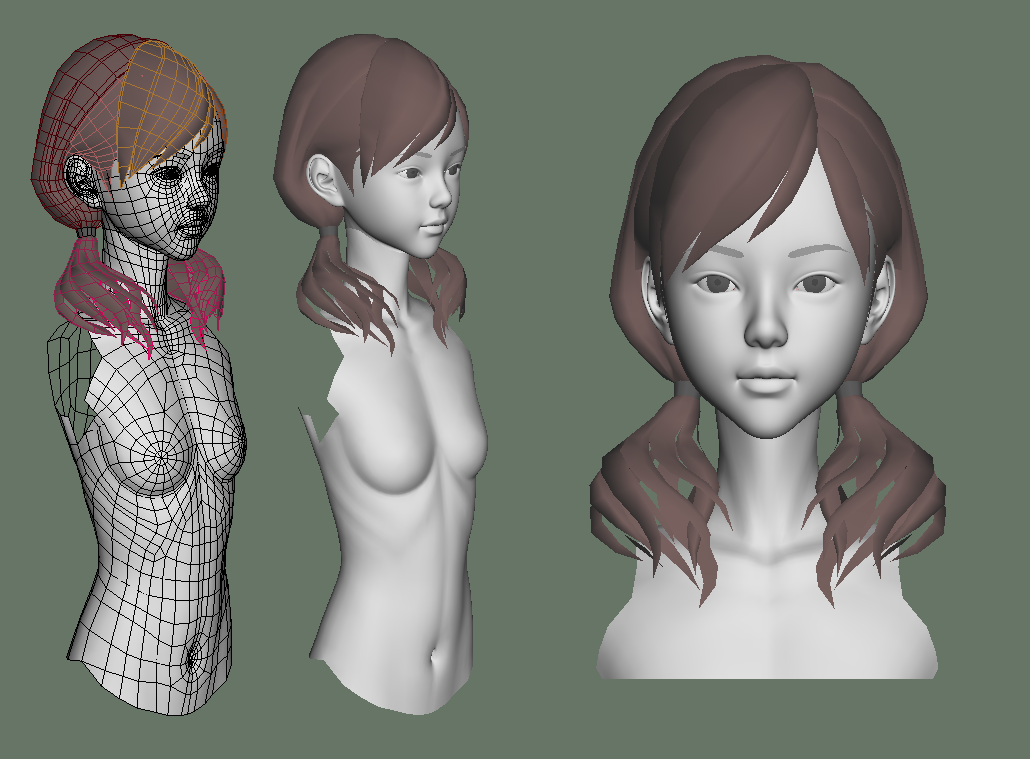Click the navel on the wireframe torso
The height and width of the screenshot is (759, 1030).
pos(193,660)
